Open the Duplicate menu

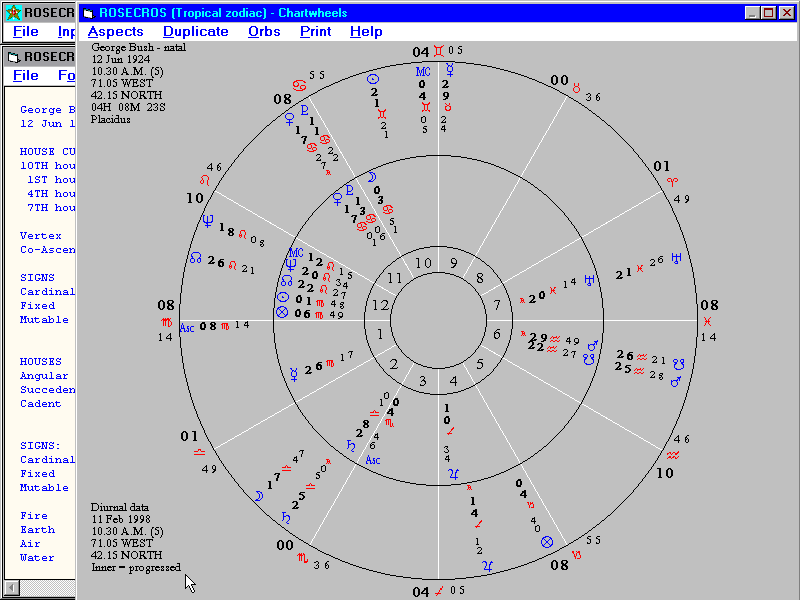tap(195, 31)
